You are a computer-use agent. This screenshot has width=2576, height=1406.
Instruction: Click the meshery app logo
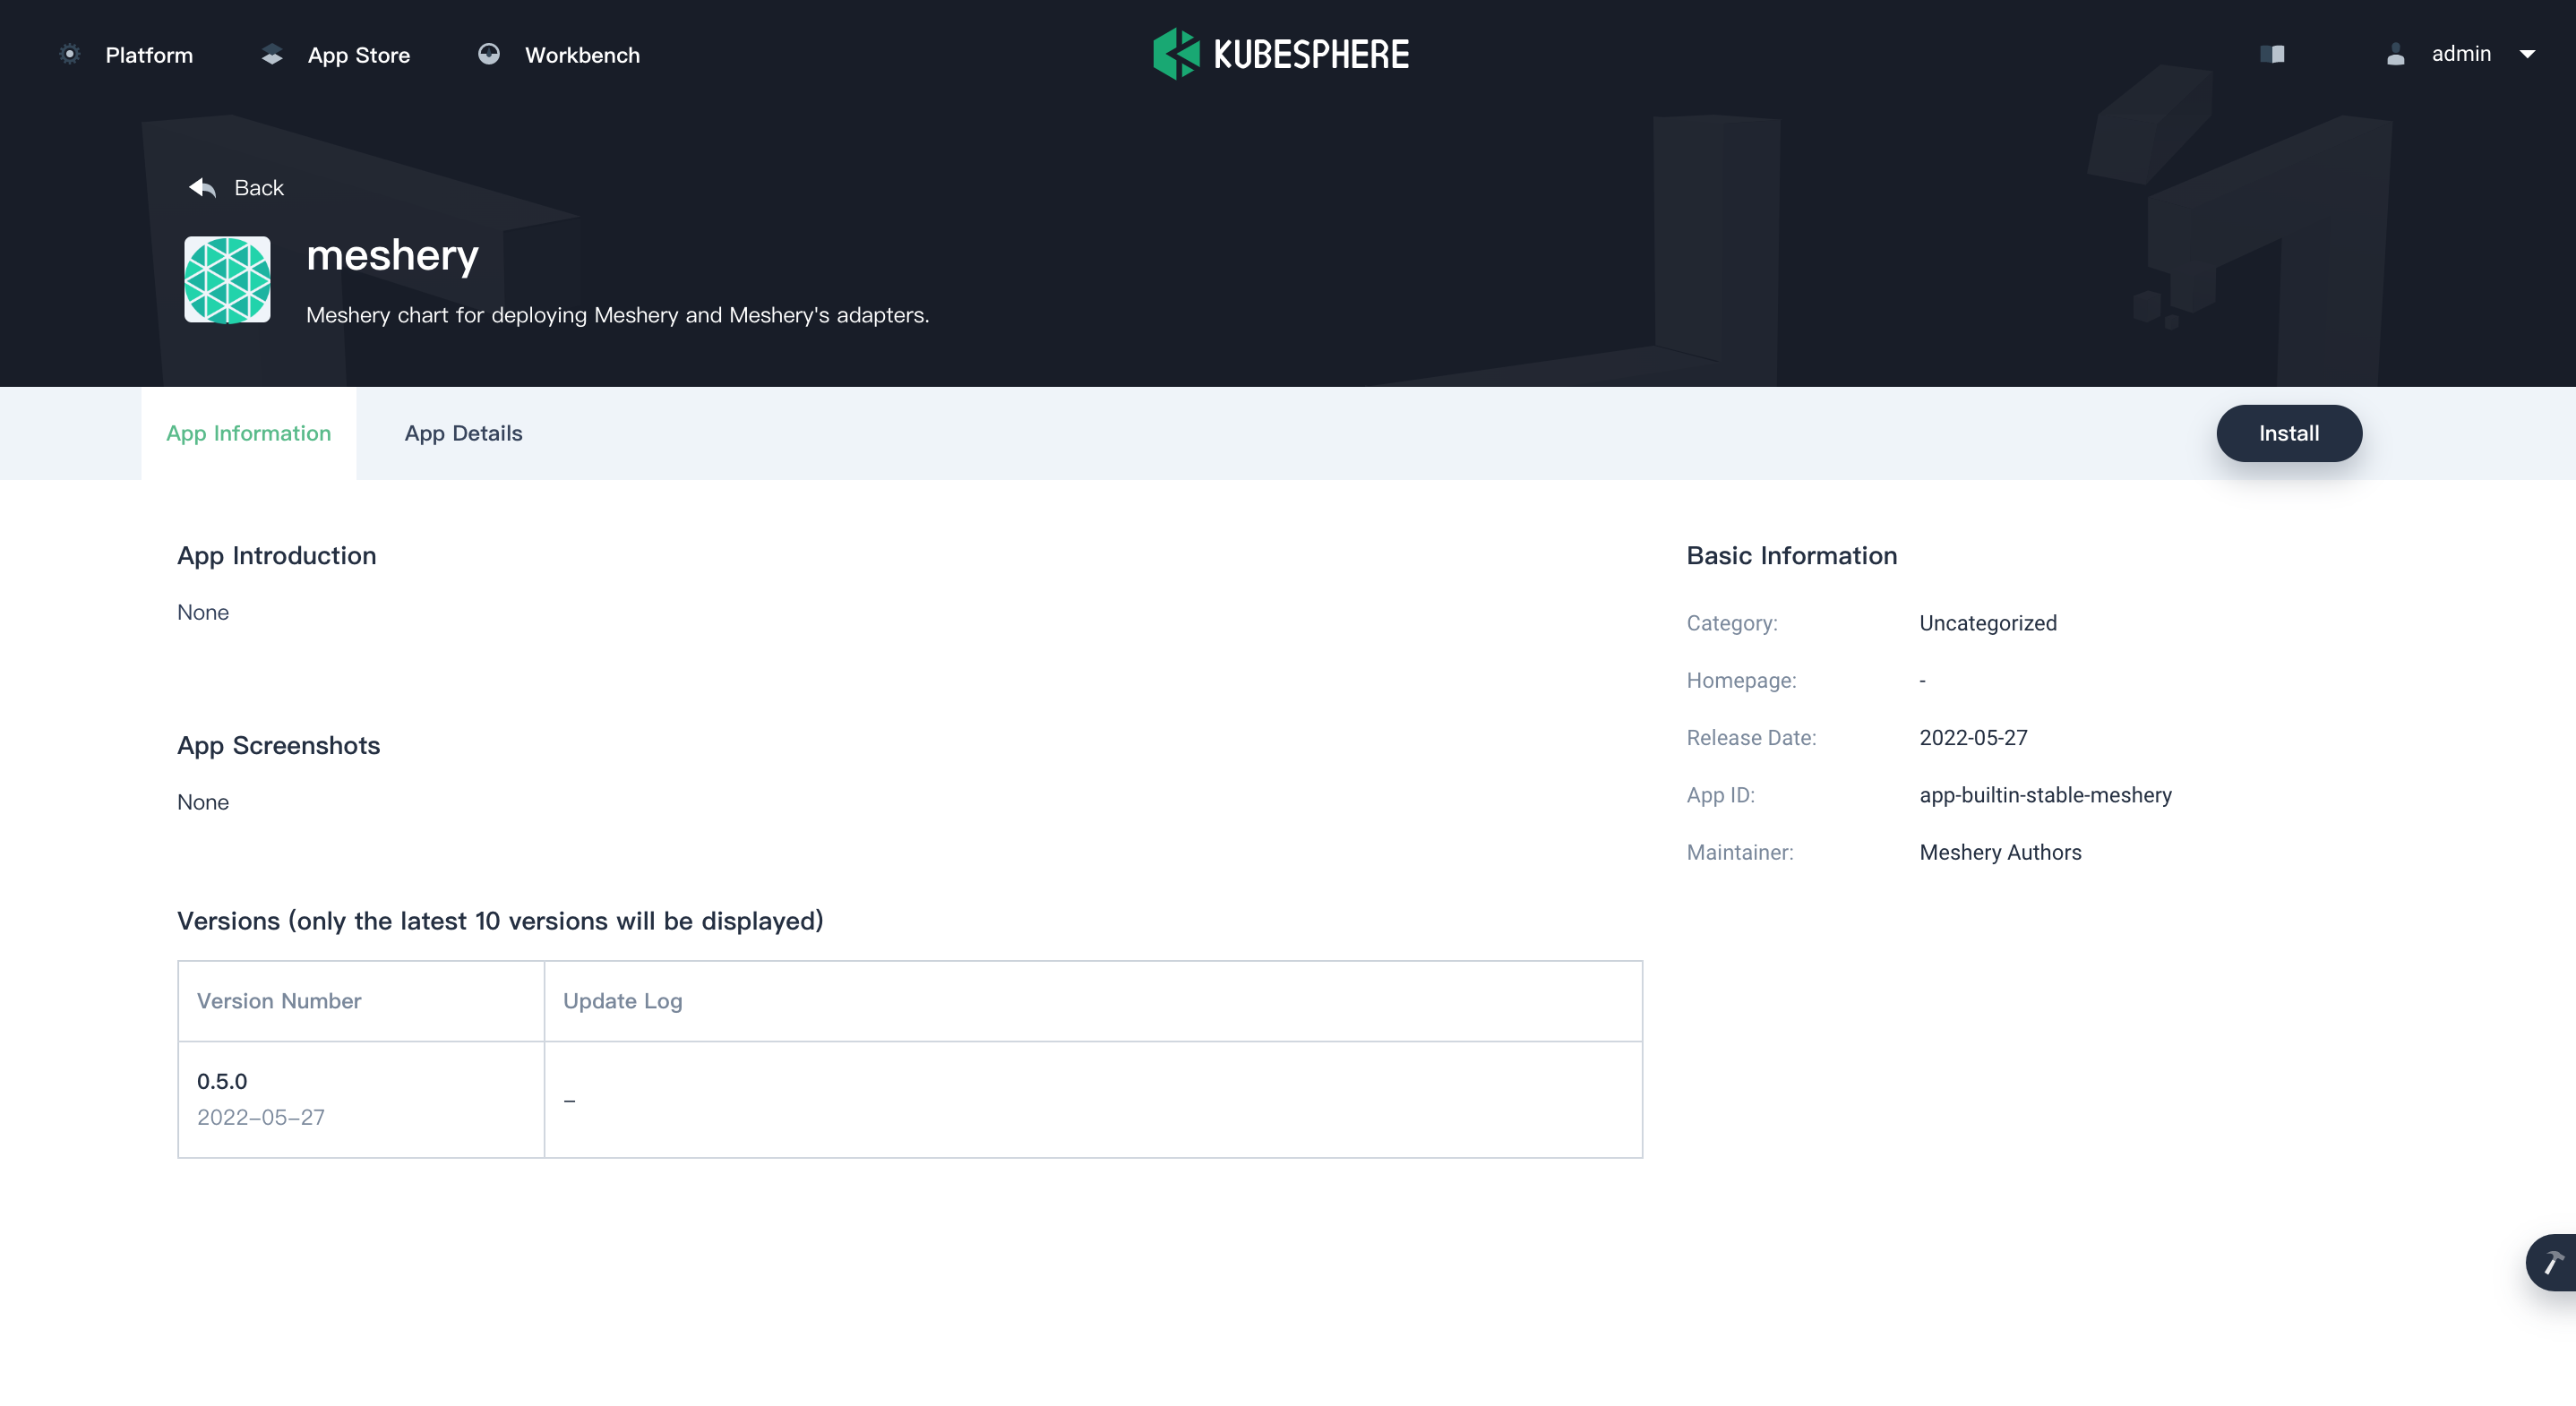(227, 279)
